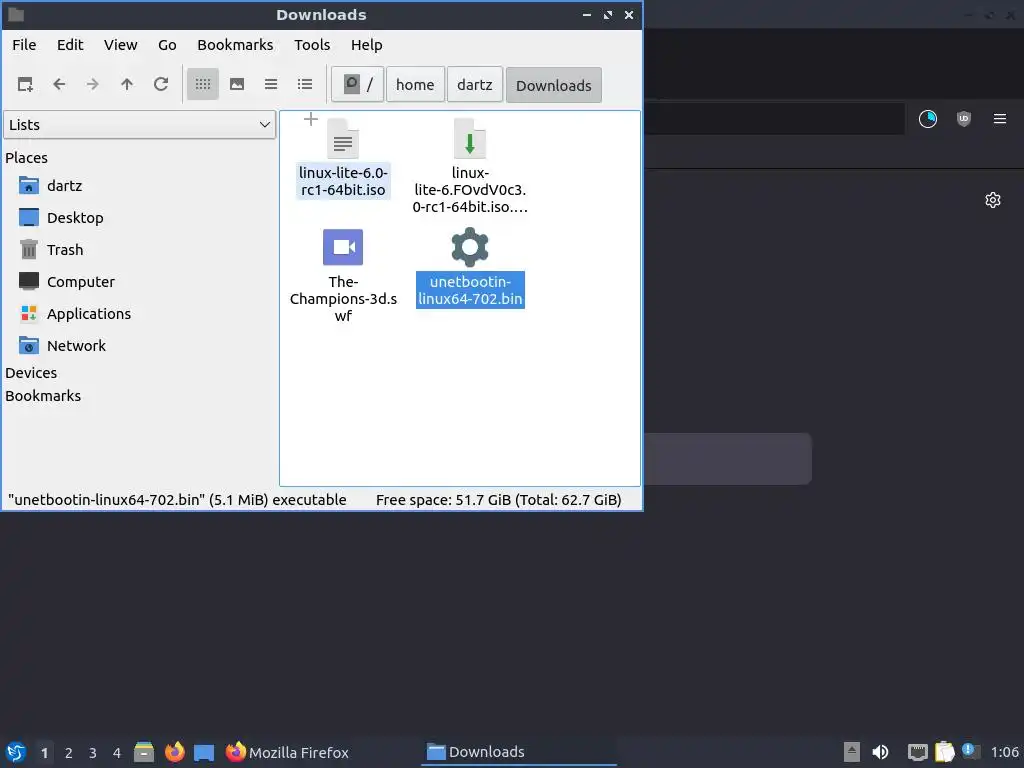
Task: Create a new tab with the toolbar icon
Action: point(25,84)
